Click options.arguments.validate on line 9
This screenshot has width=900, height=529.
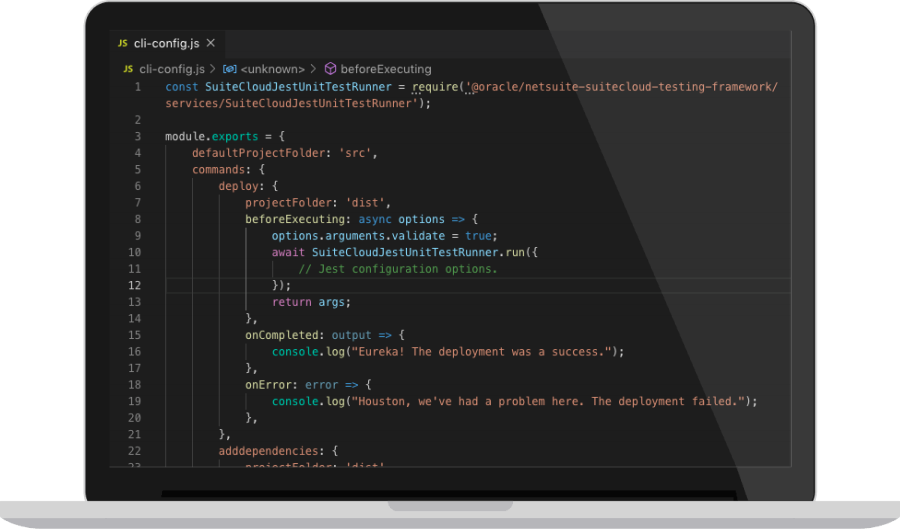[x=358, y=236]
